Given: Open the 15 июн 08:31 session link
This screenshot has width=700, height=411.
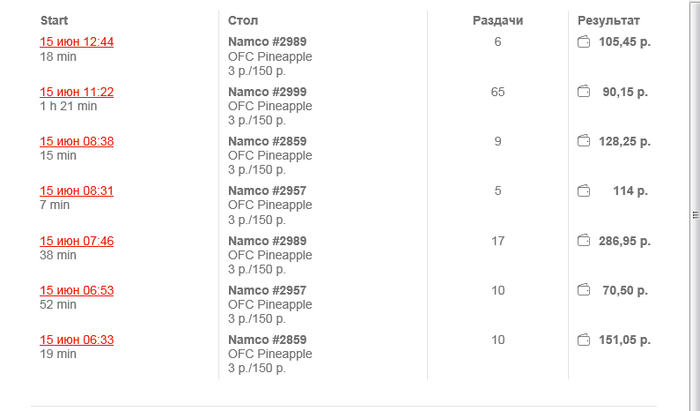Looking at the screenshot, I should point(77,191).
